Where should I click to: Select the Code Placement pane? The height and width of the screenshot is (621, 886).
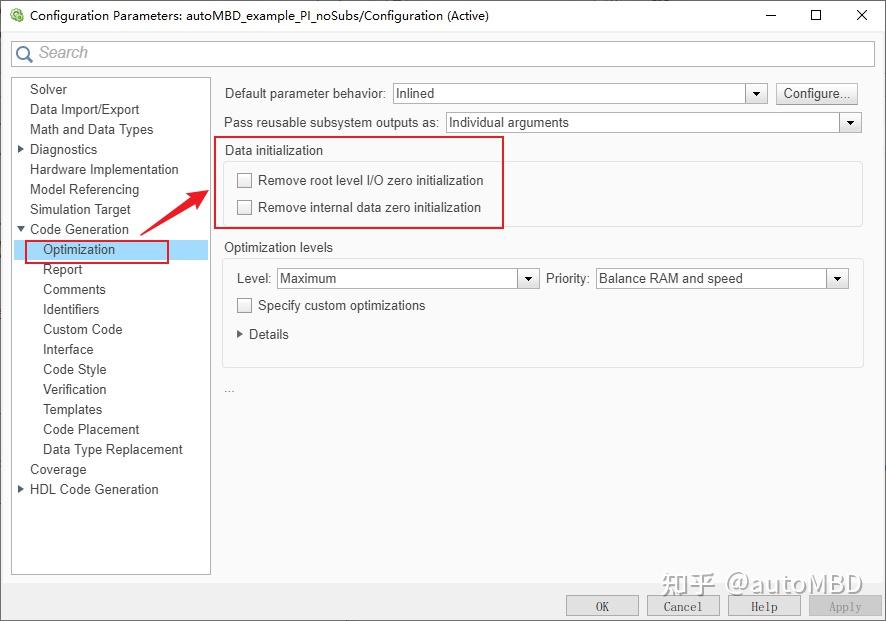[92, 429]
